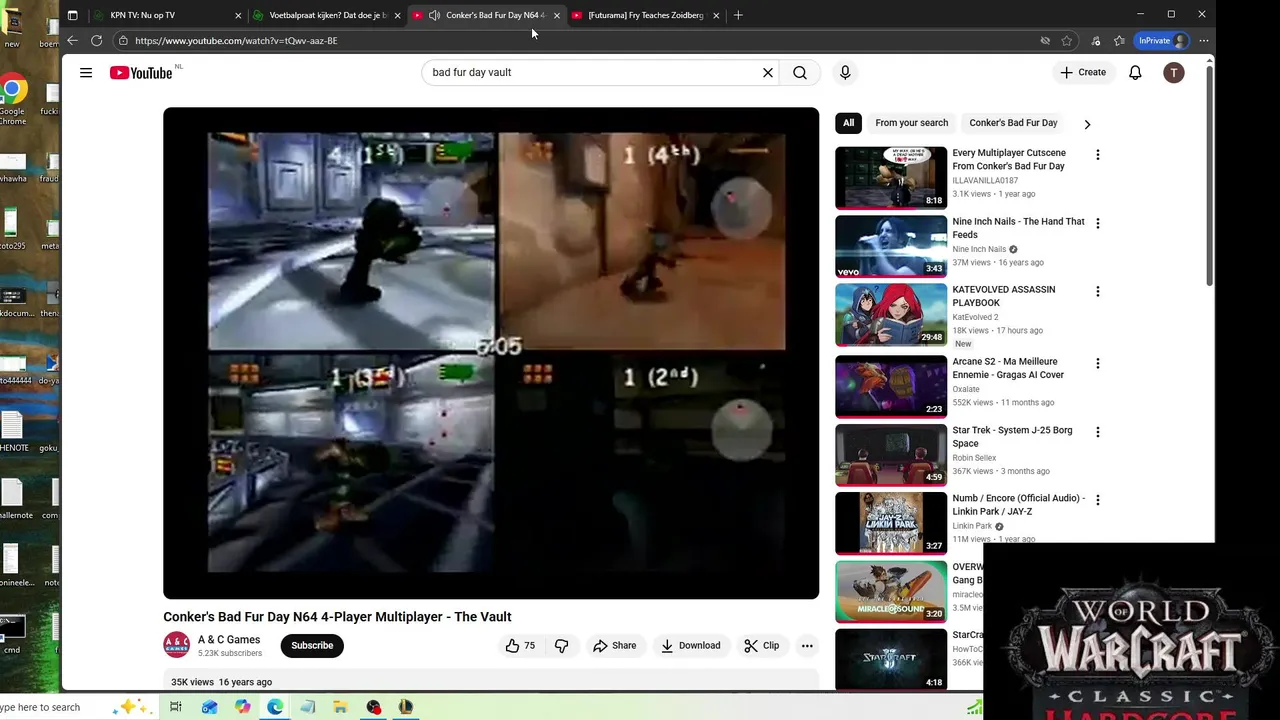This screenshot has width=1280, height=720.
Task: Open the Nine Inch Nails channel name
Action: pyautogui.click(x=979, y=249)
